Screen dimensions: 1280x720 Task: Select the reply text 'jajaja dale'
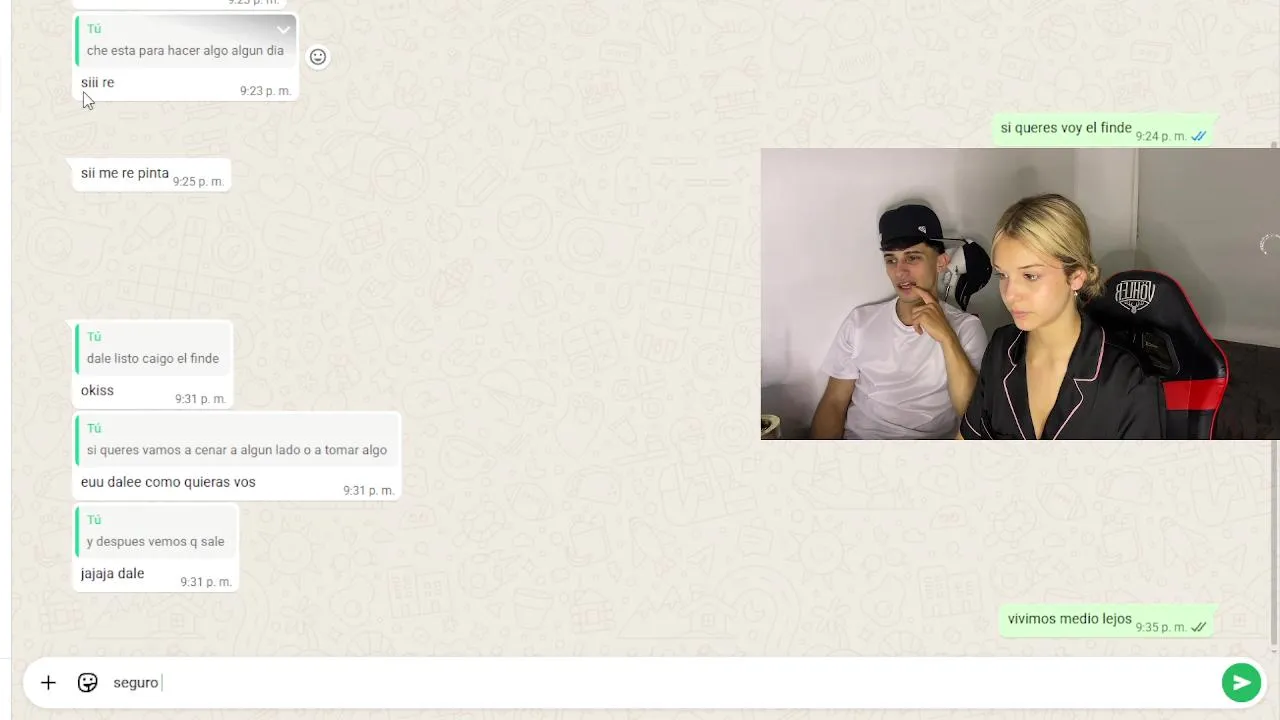112,573
